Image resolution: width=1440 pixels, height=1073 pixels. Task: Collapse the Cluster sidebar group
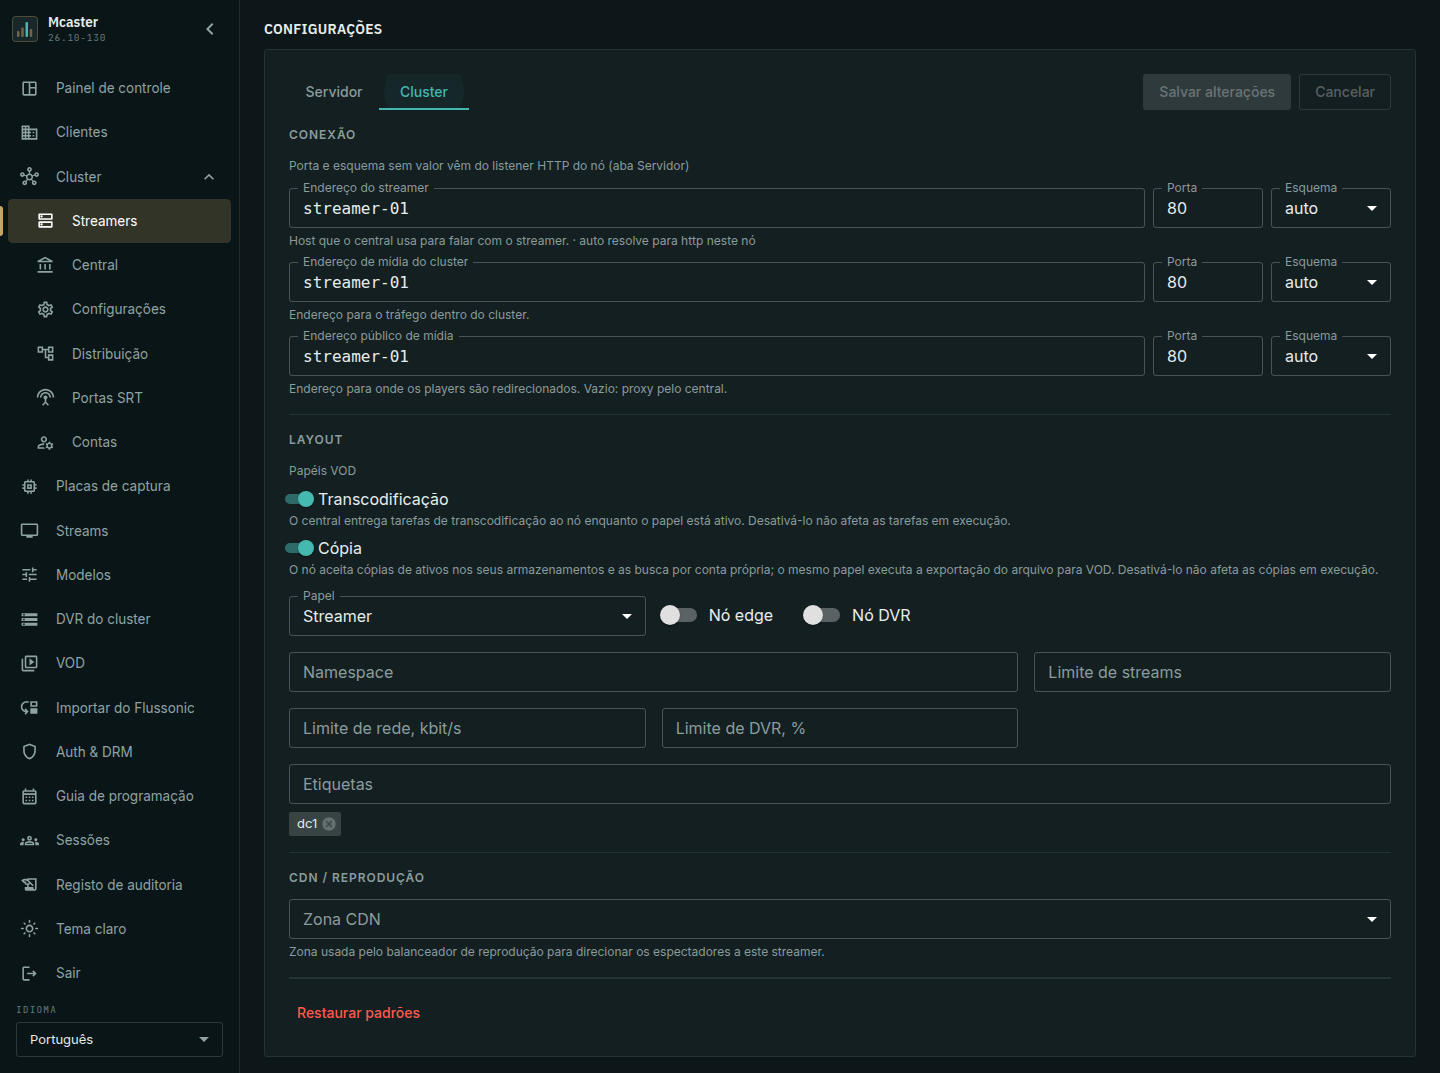click(x=209, y=177)
